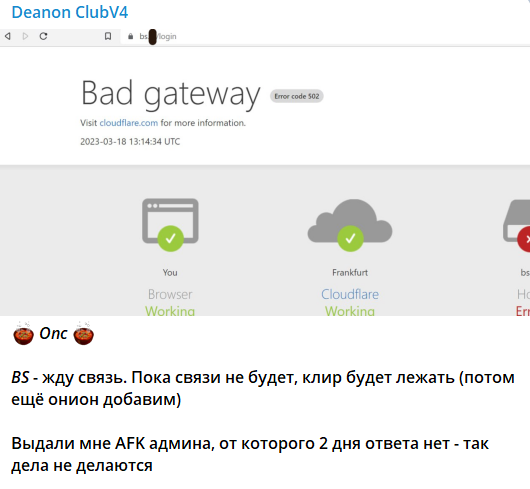
Task: Click the Bad gateway heading
Action: [x=171, y=94]
